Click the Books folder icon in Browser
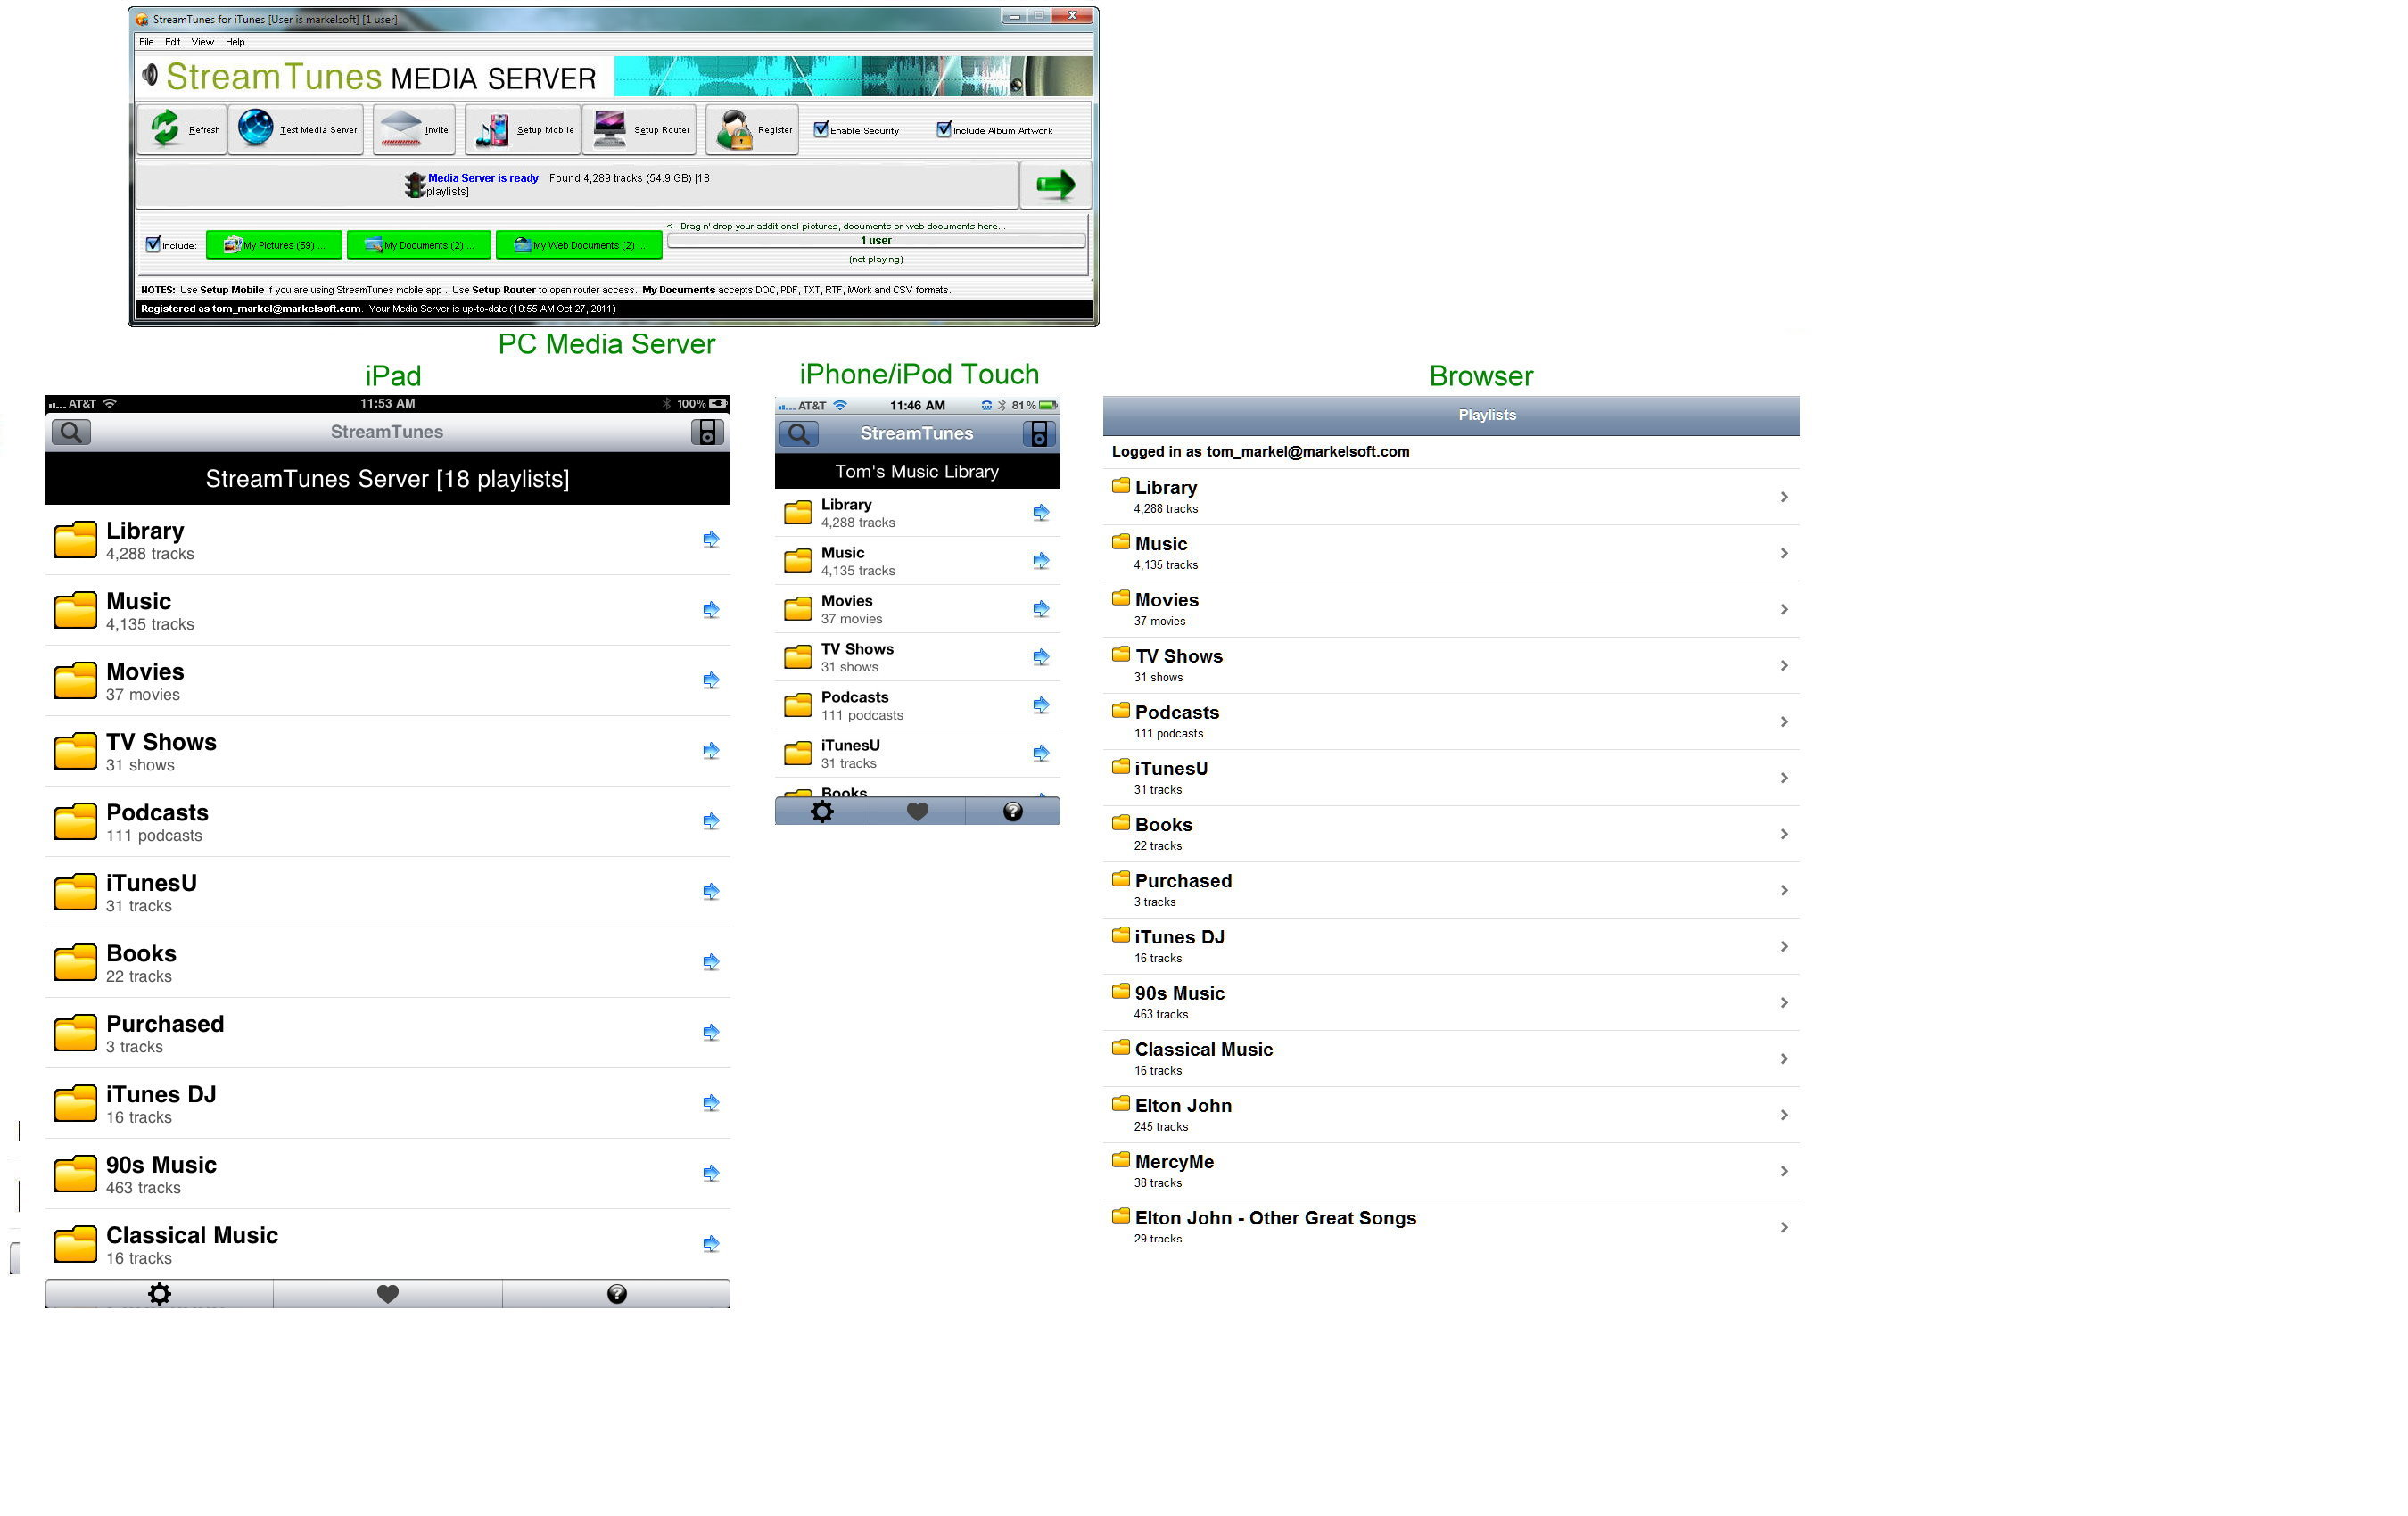 coord(1120,823)
